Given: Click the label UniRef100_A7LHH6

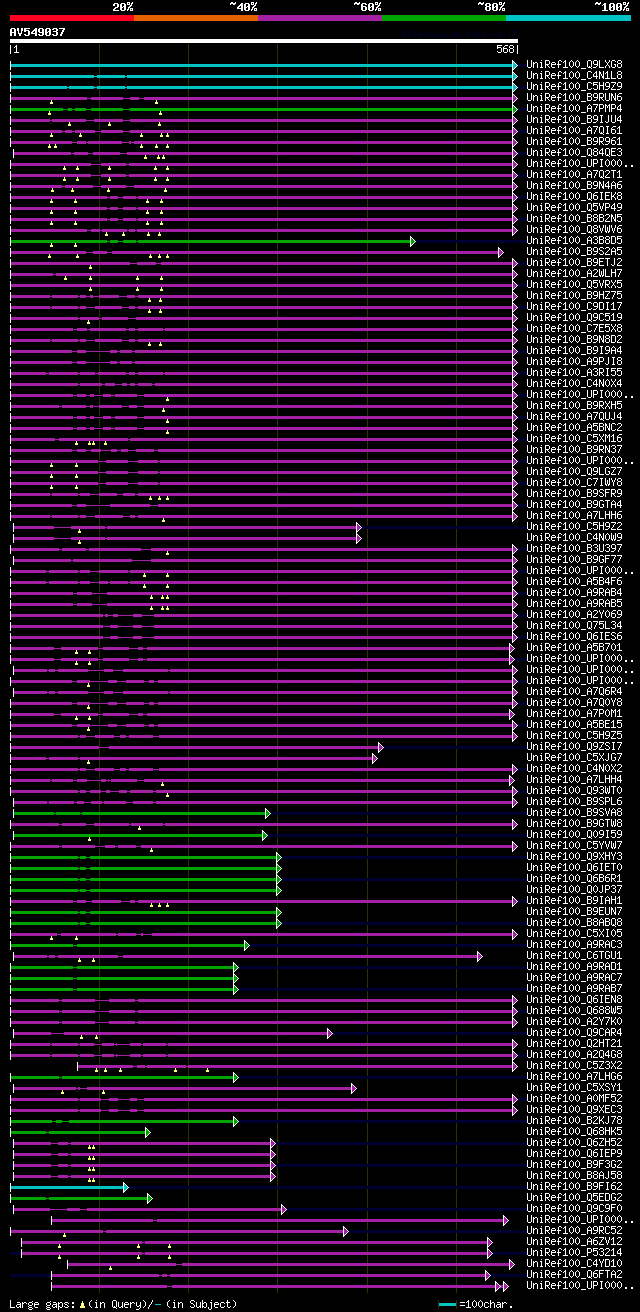Looking at the screenshot, I should [x=574, y=515].
